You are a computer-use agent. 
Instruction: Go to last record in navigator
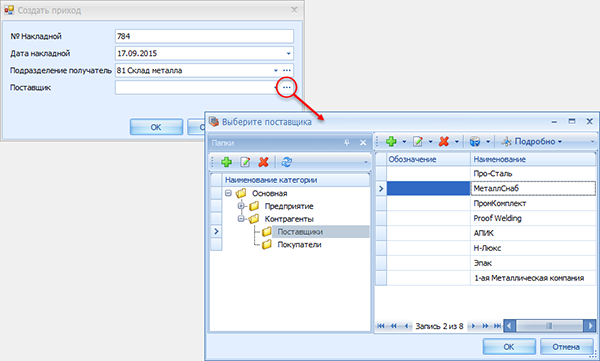497,326
